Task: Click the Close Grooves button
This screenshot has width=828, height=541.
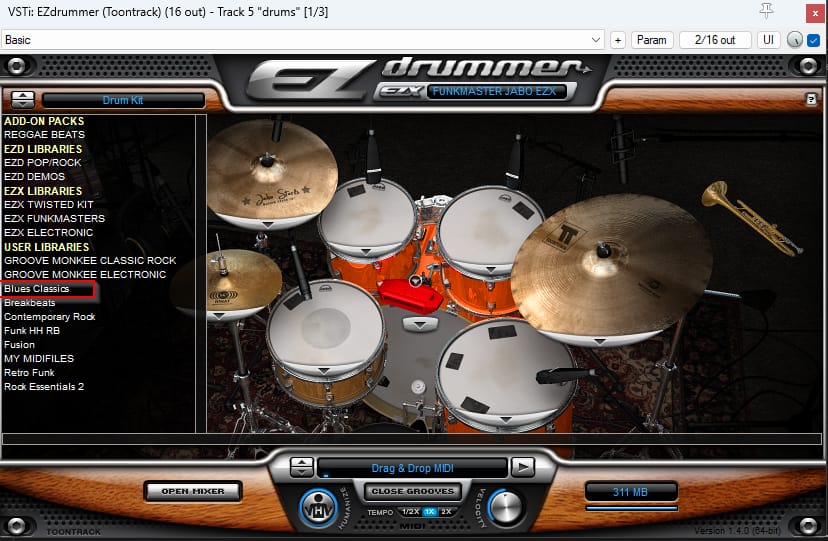Action: click(x=413, y=491)
